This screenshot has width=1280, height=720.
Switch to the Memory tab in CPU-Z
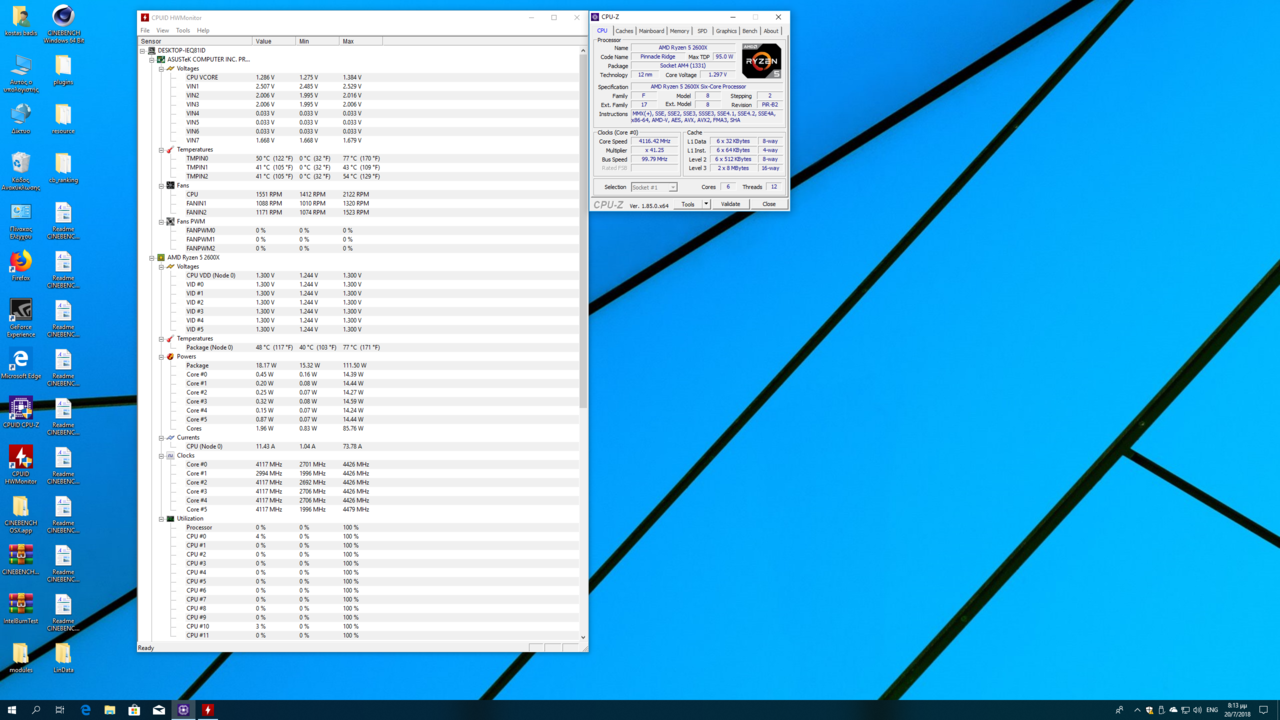pyautogui.click(x=680, y=31)
